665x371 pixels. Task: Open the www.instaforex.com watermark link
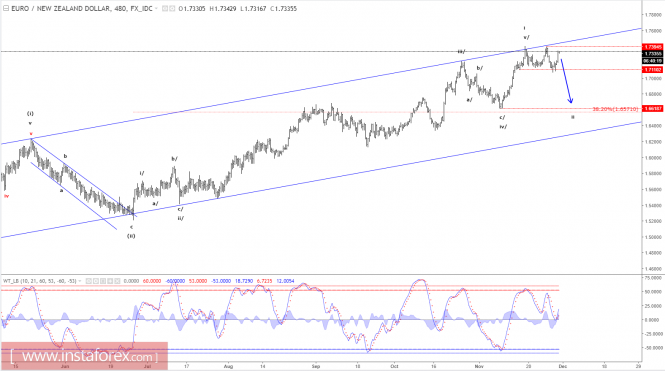point(84,356)
